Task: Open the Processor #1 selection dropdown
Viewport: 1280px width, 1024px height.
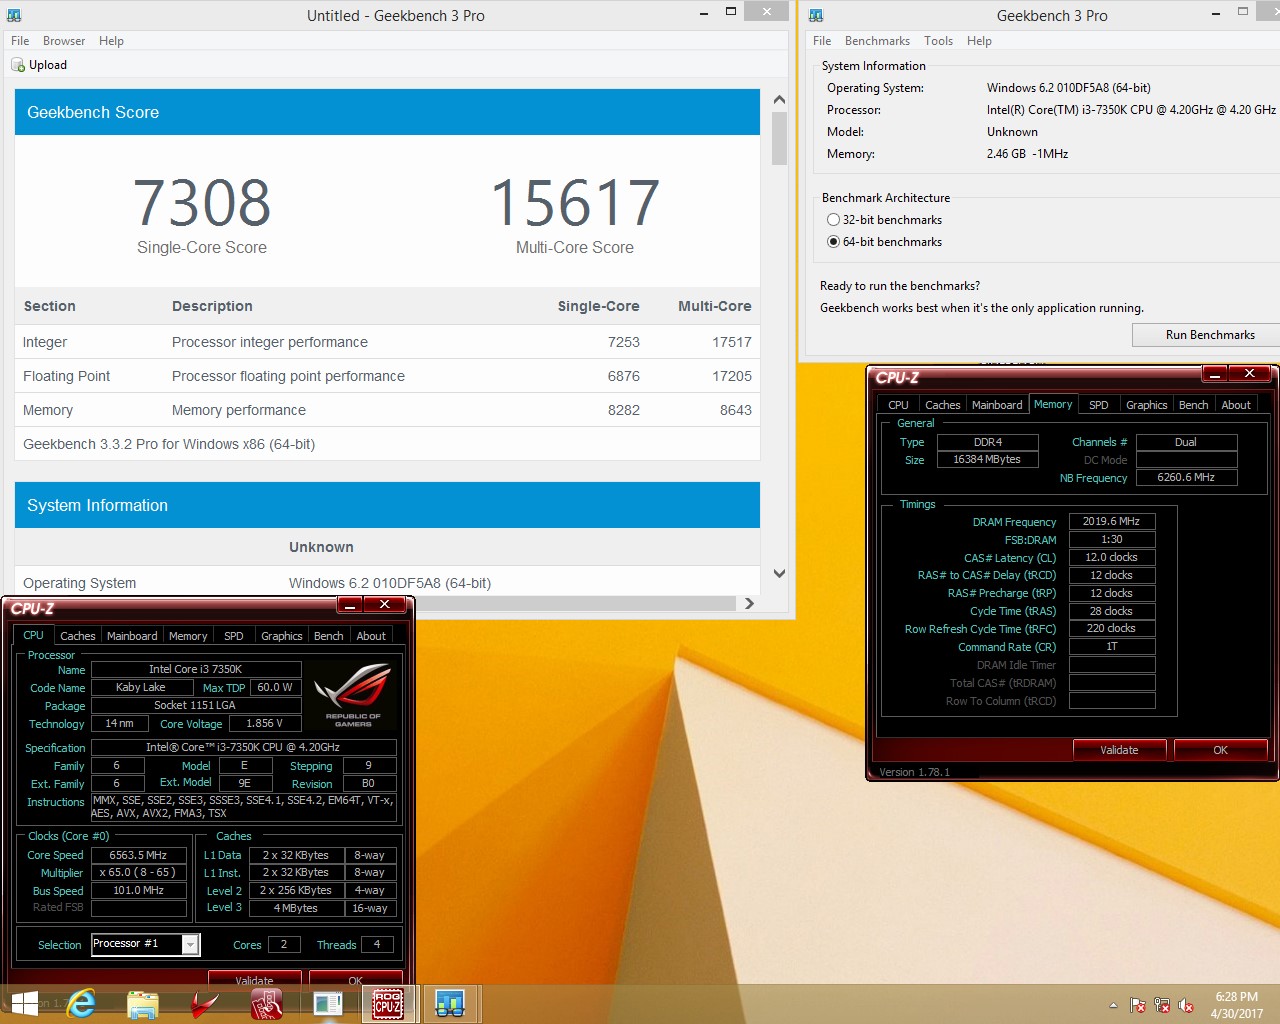Action: (146, 944)
